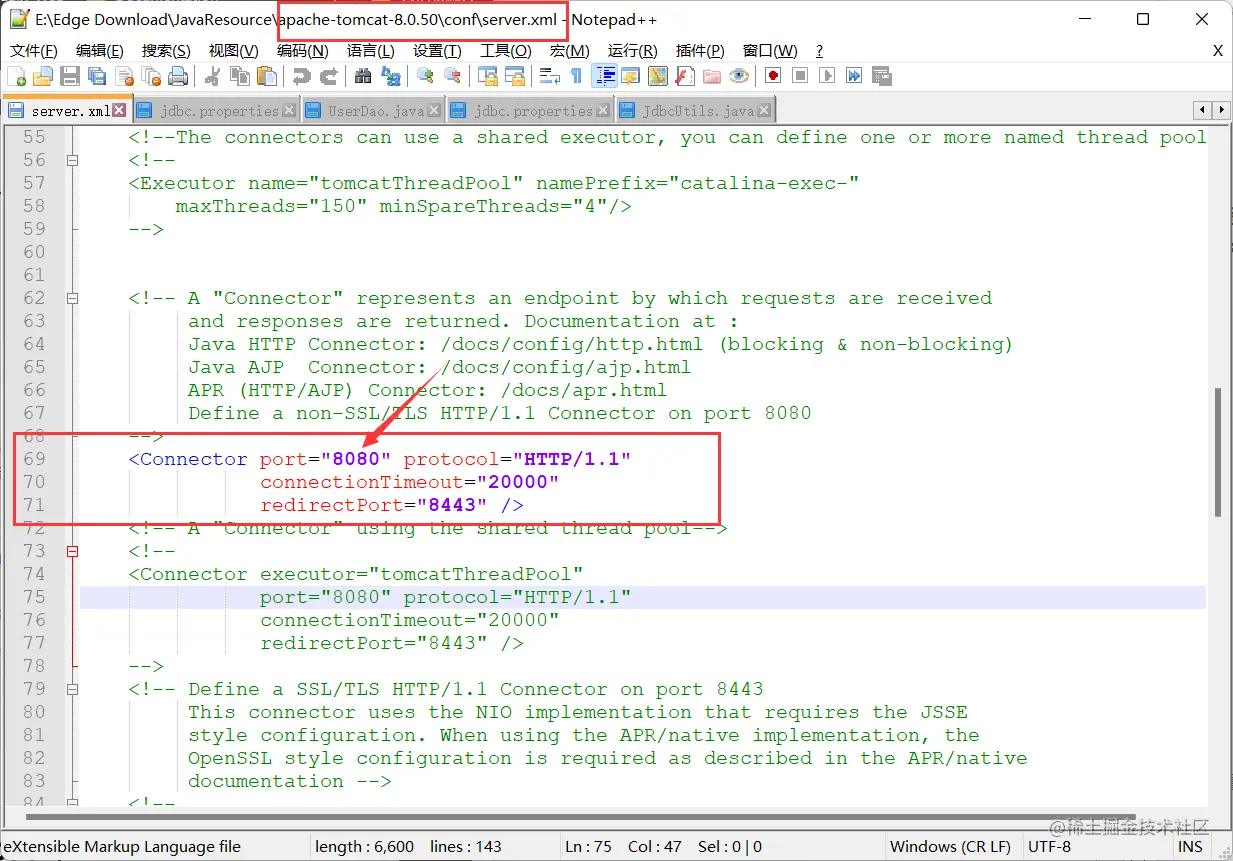
Task: Click the Close All documents toolbar icon
Action: (x=152, y=76)
